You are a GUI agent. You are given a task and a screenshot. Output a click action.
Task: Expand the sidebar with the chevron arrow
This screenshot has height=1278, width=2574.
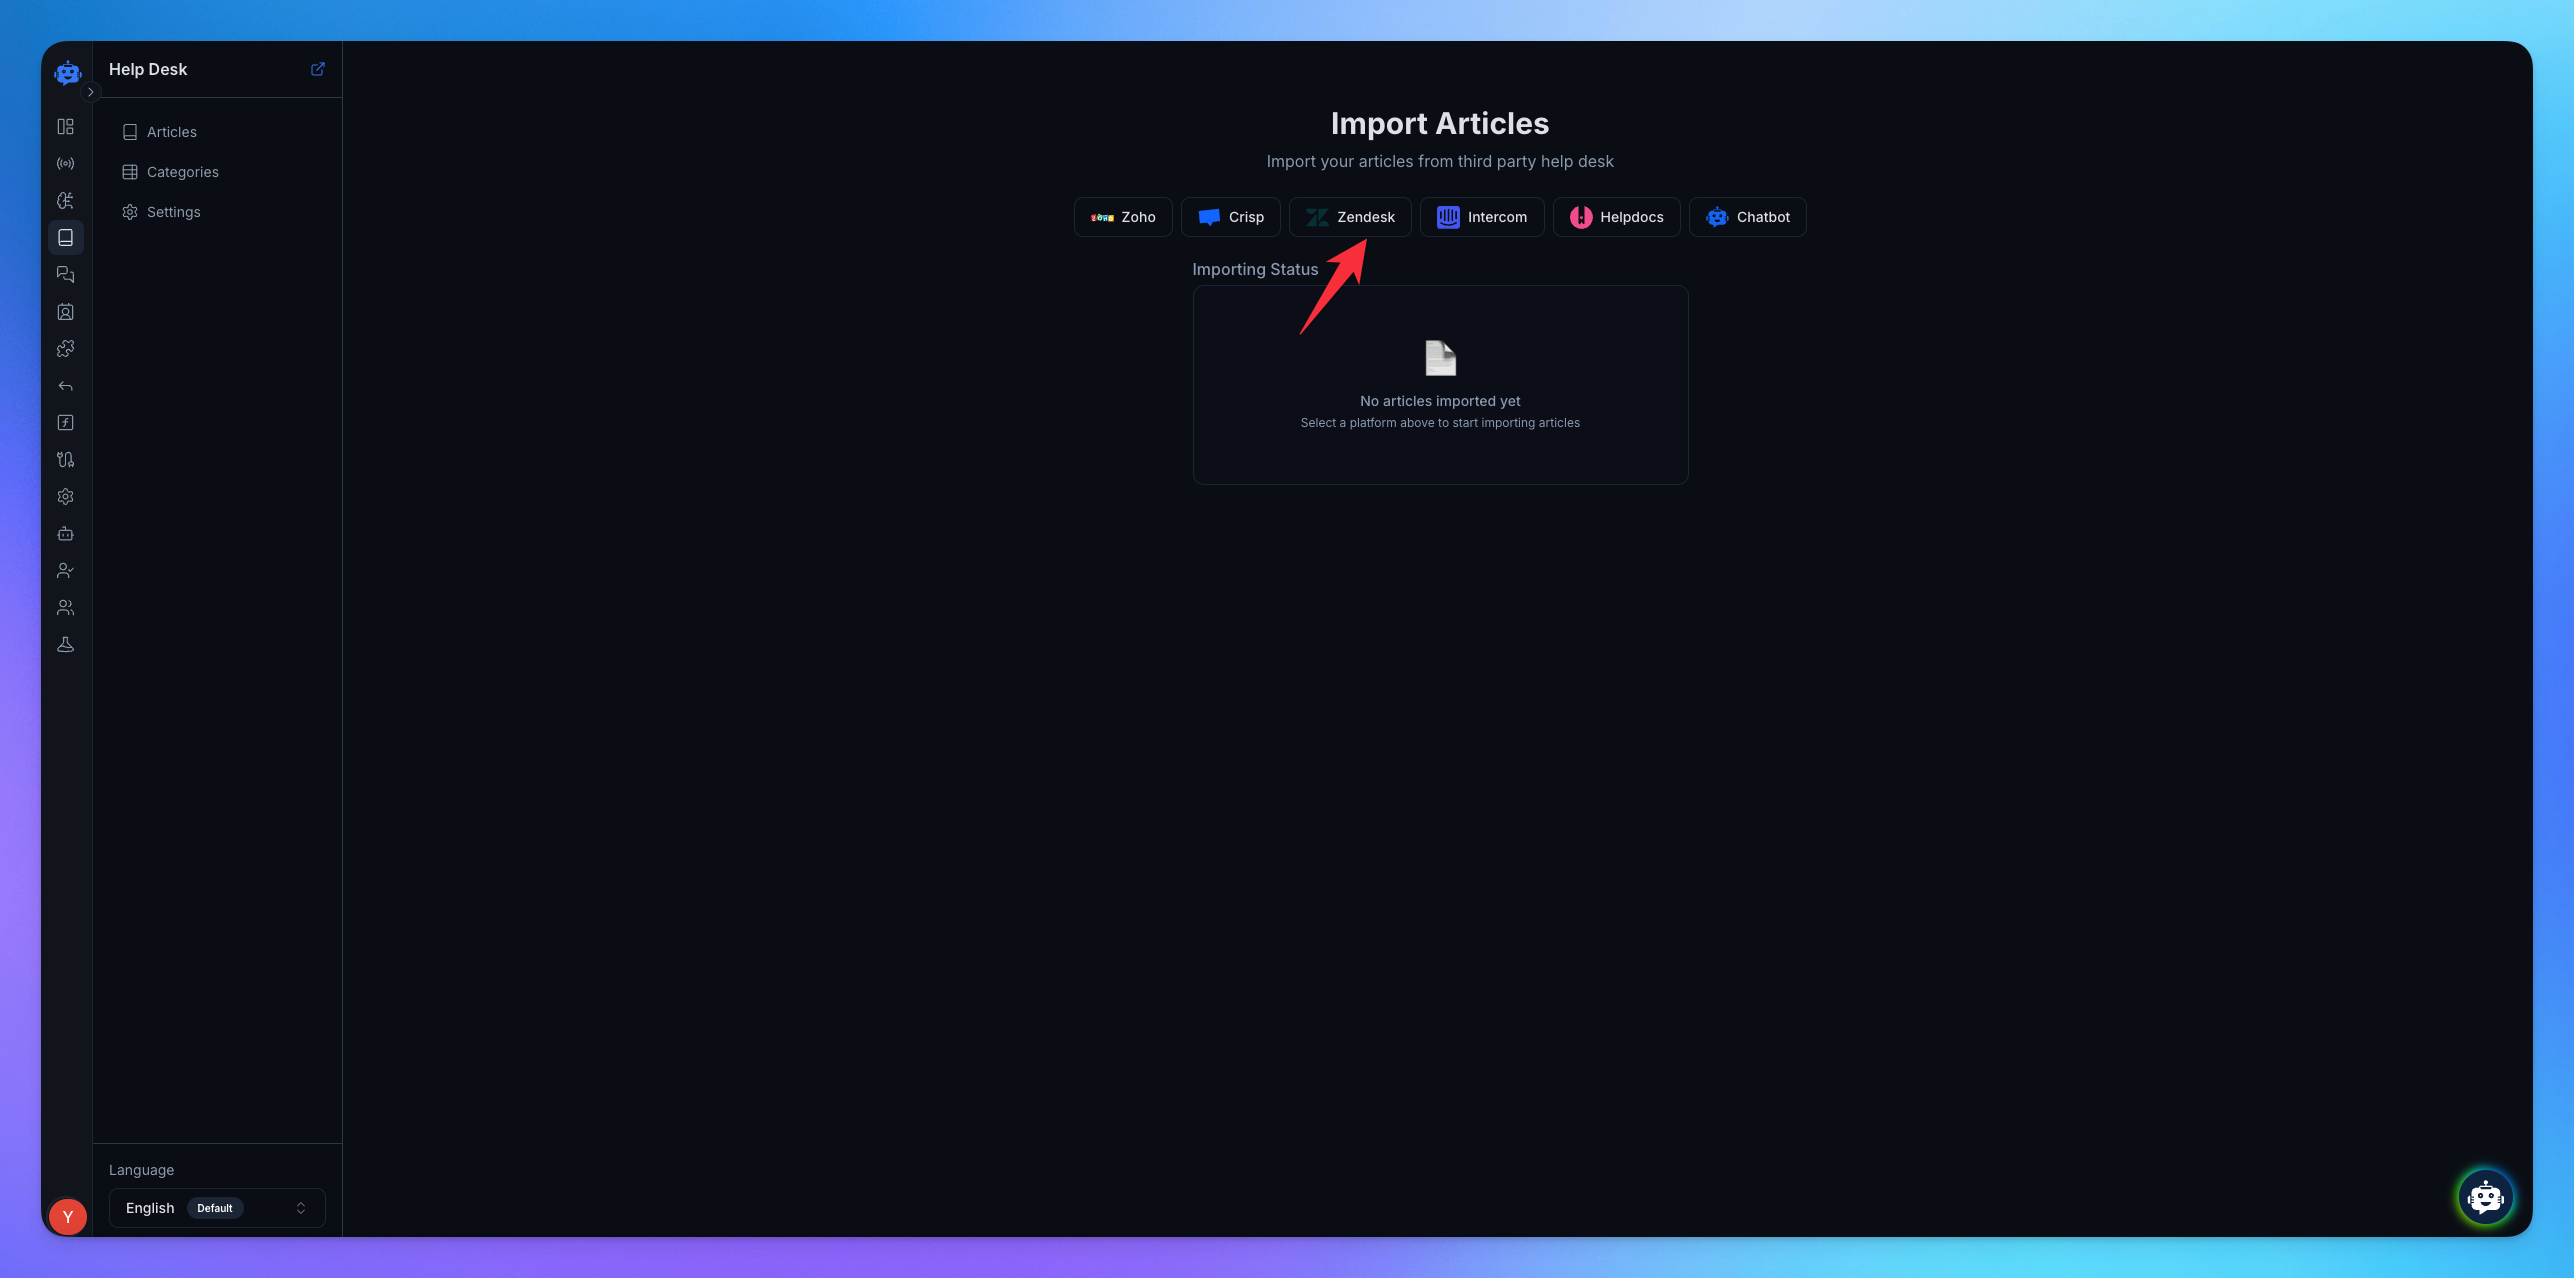(91, 92)
